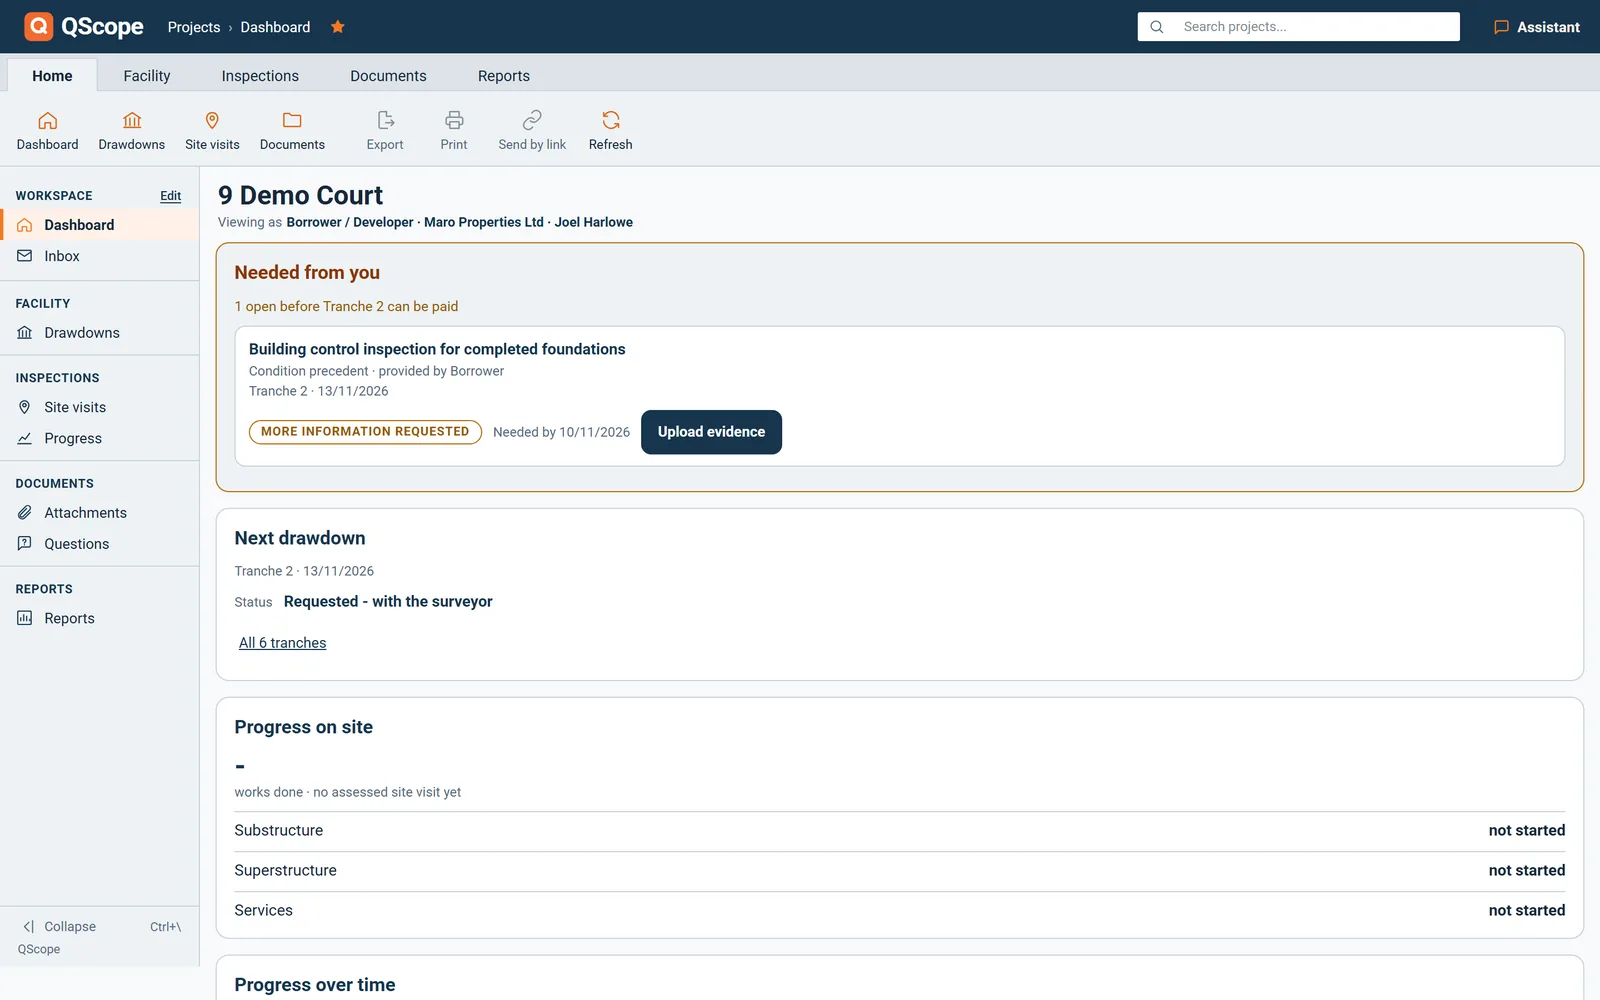Click Edit link beside Workspace

(171, 196)
